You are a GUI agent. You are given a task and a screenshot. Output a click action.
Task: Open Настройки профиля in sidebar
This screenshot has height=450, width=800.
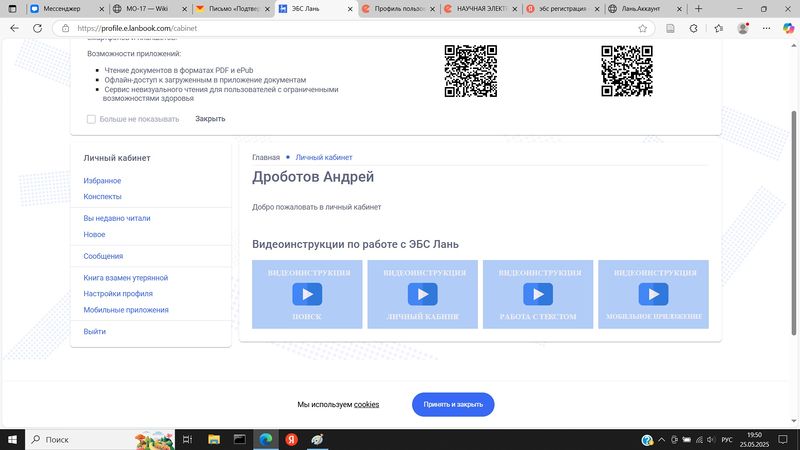(118, 294)
